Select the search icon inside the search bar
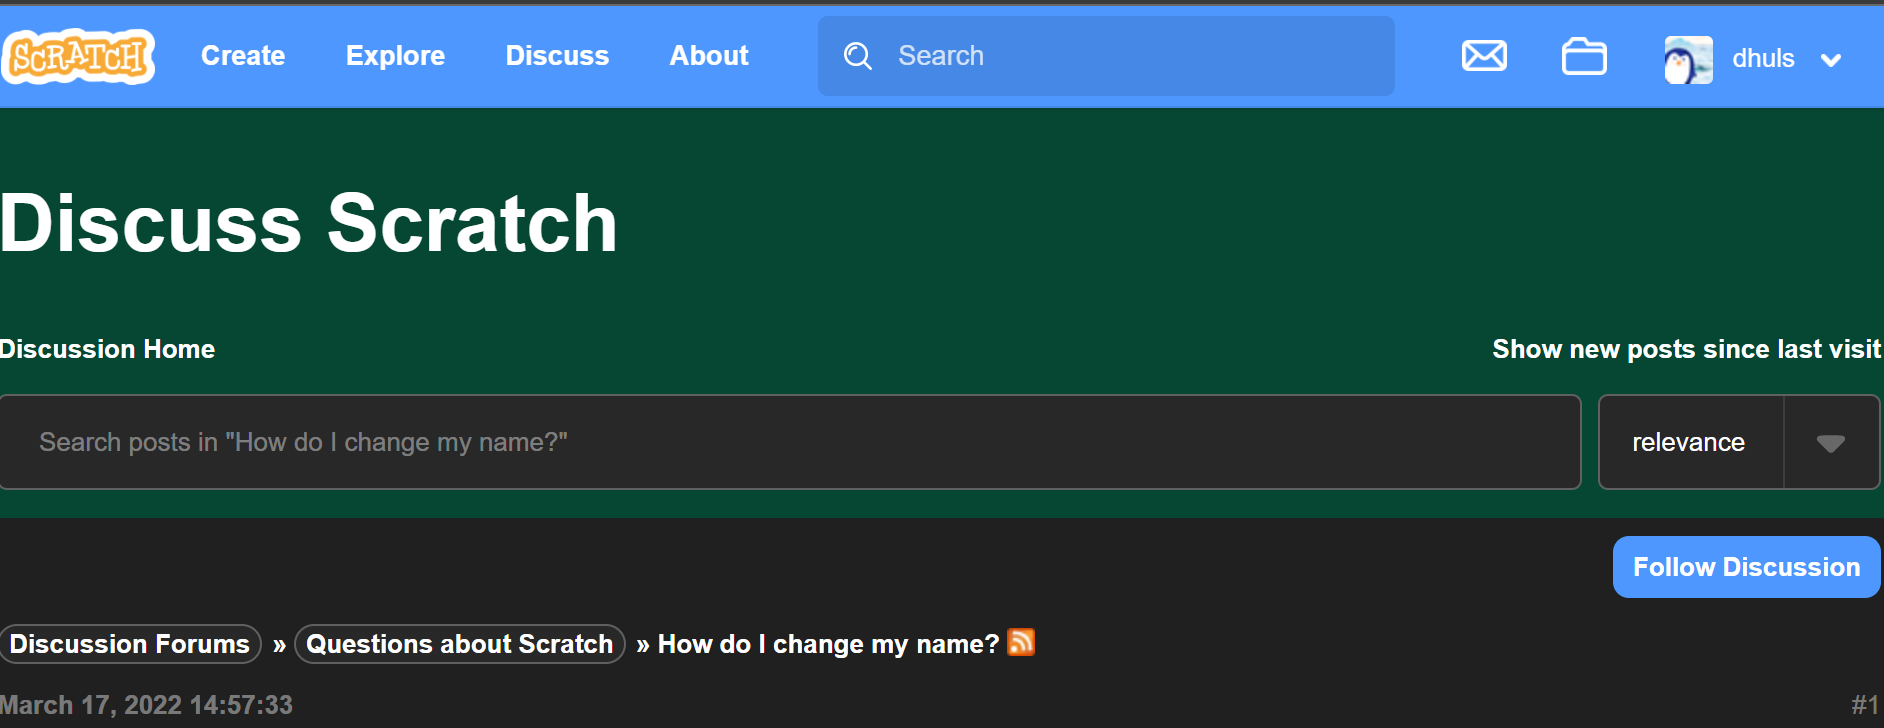1884x728 pixels. [858, 56]
